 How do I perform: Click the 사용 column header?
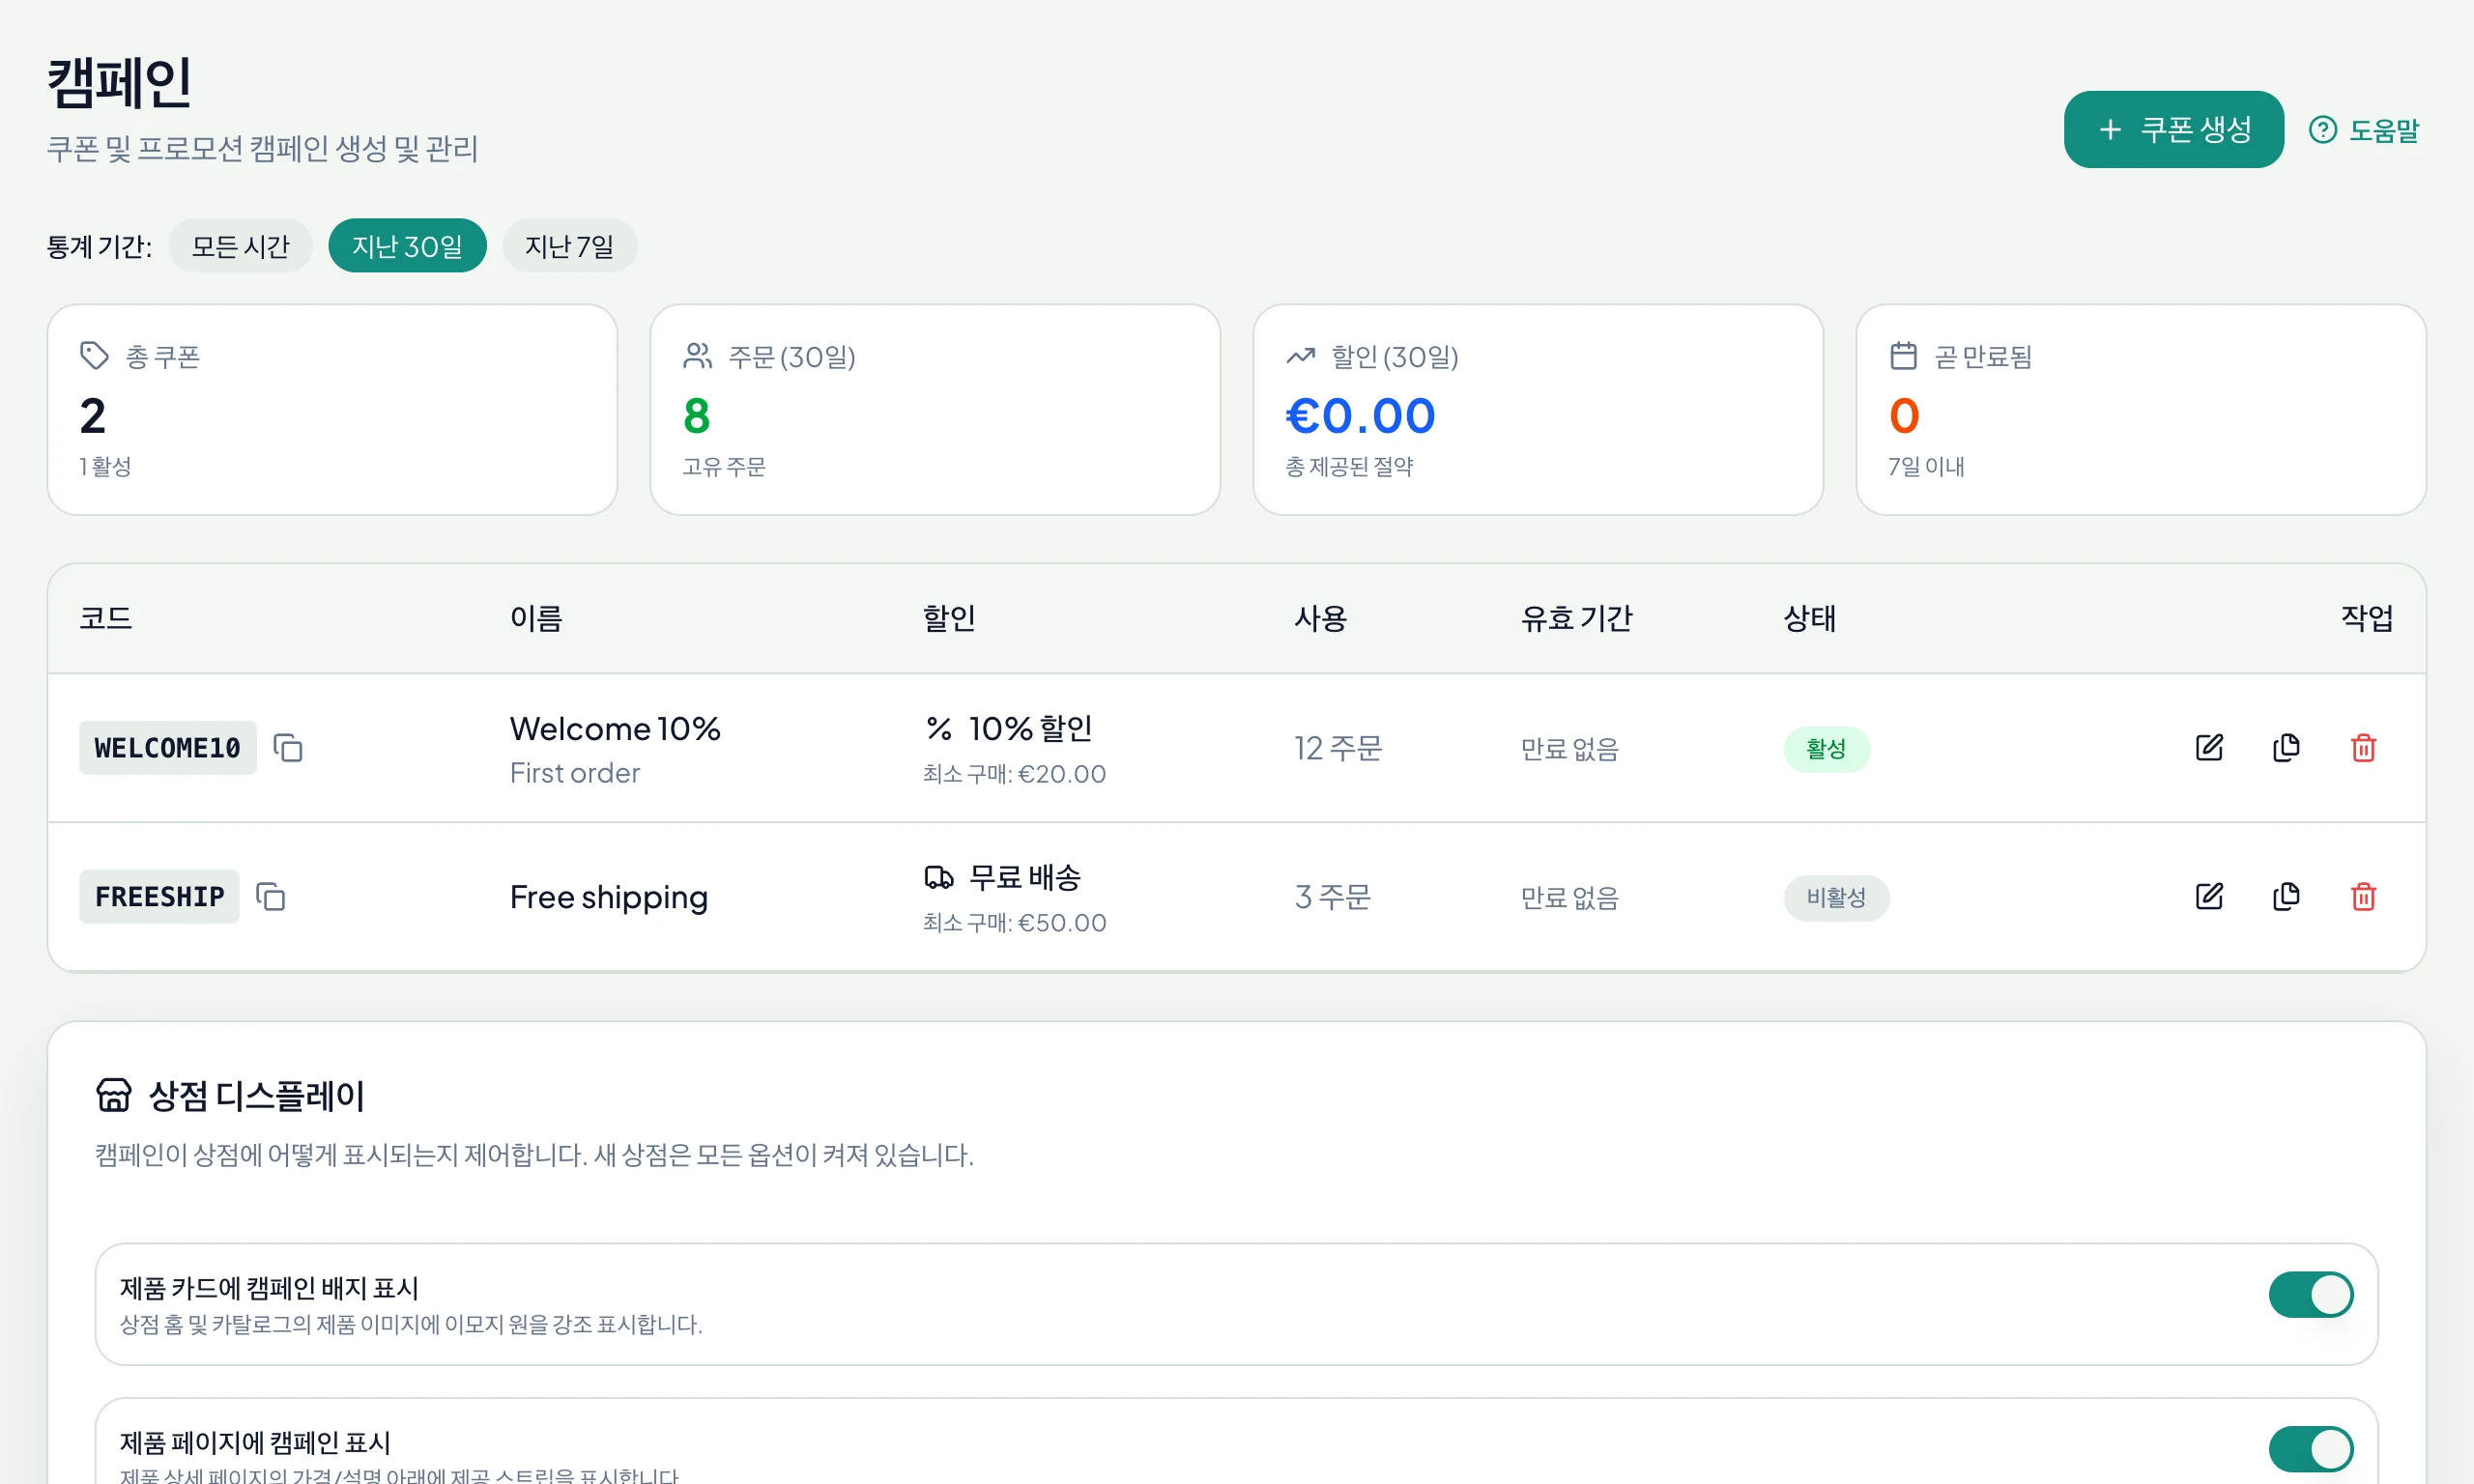click(1320, 618)
